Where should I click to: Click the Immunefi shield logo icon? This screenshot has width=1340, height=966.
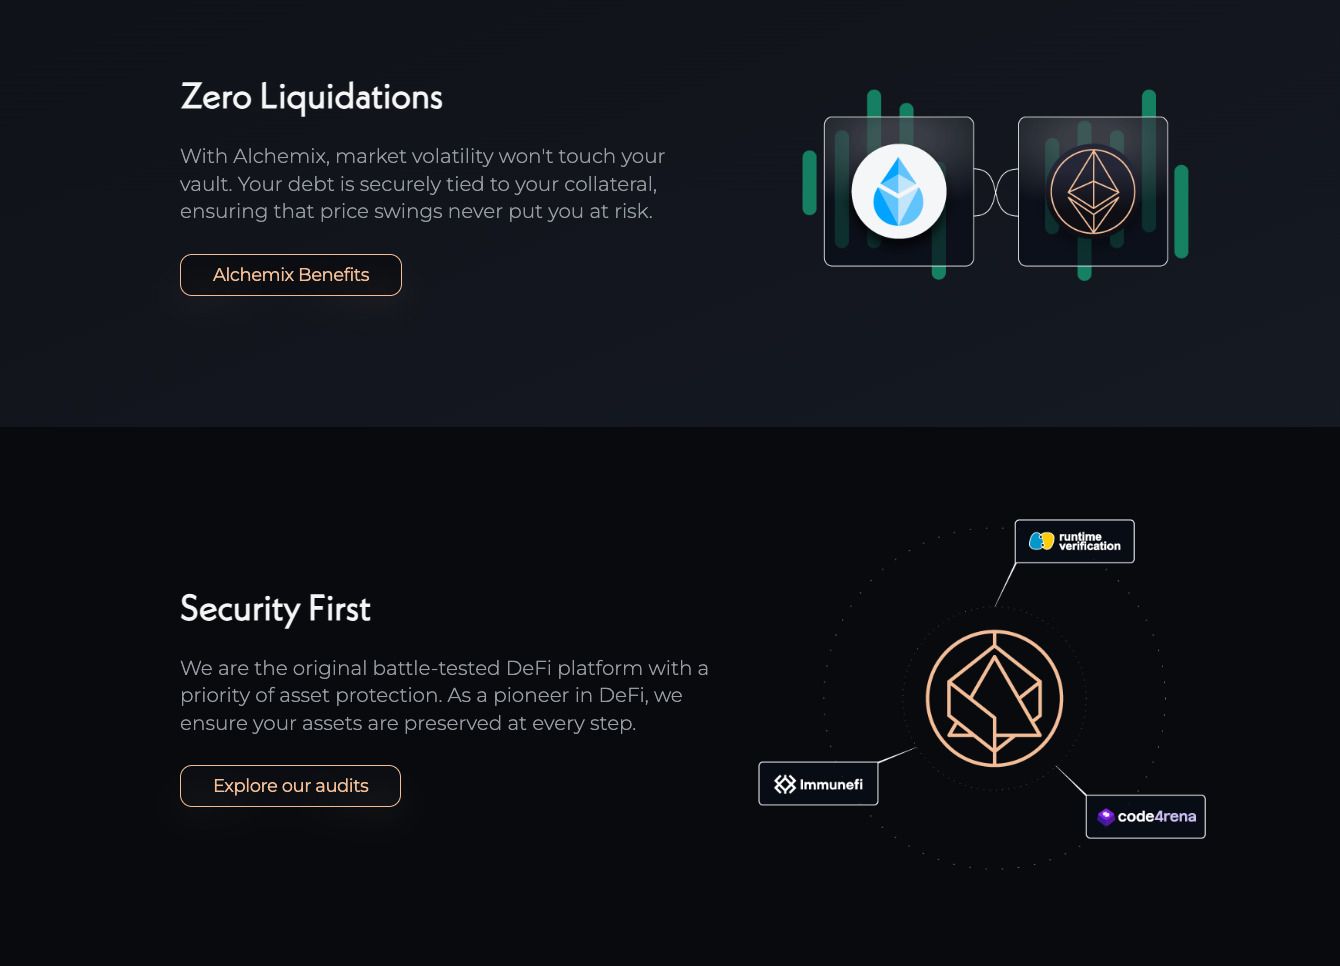click(784, 783)
